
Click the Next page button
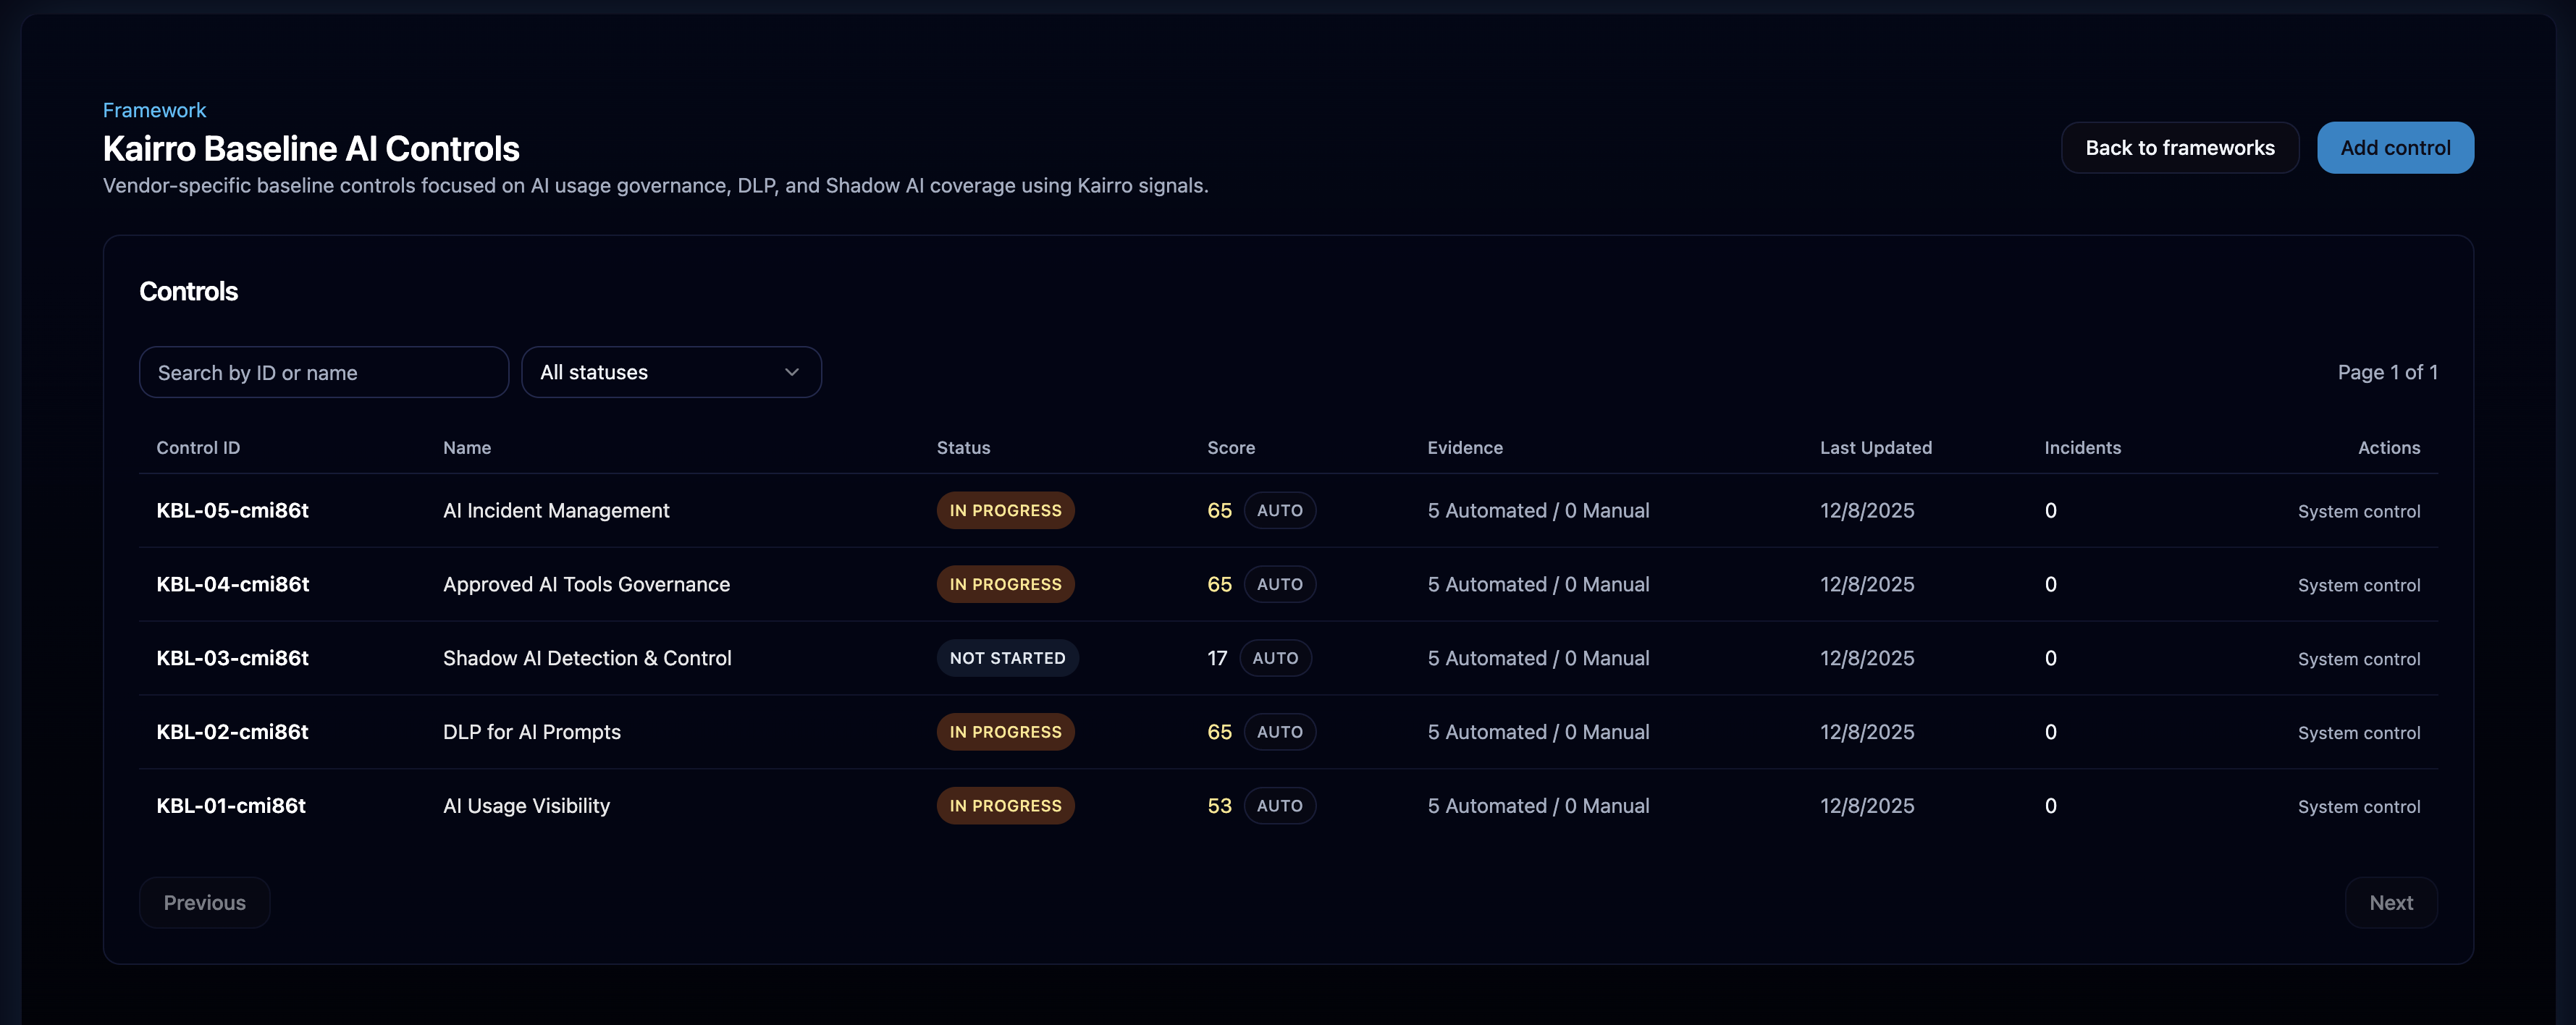click(x=2390, y=902)
